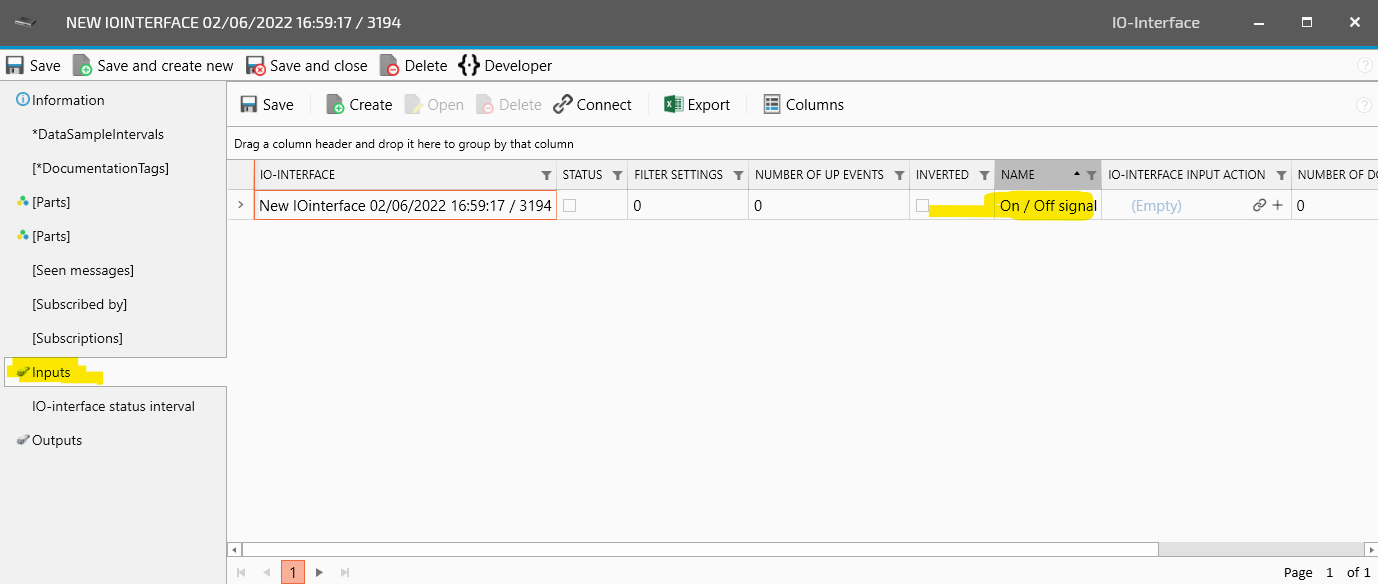The height and width of the screenshot is (584, 1378).
Task: Open the Filter Settings column filter
Action: coord(738,175)
